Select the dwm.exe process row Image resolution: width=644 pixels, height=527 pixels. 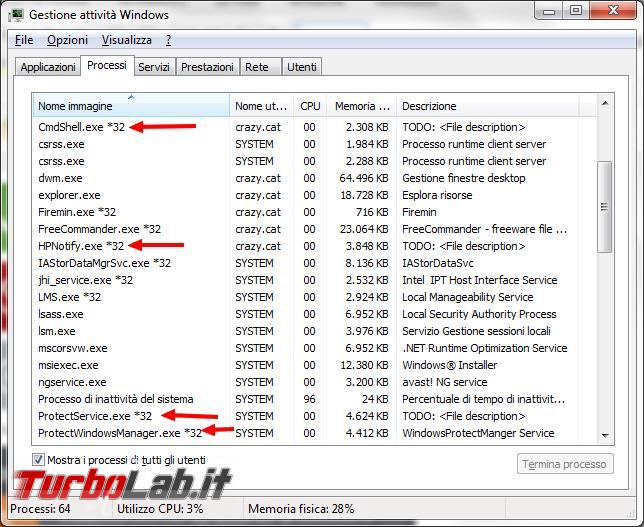tap(314, 178)
